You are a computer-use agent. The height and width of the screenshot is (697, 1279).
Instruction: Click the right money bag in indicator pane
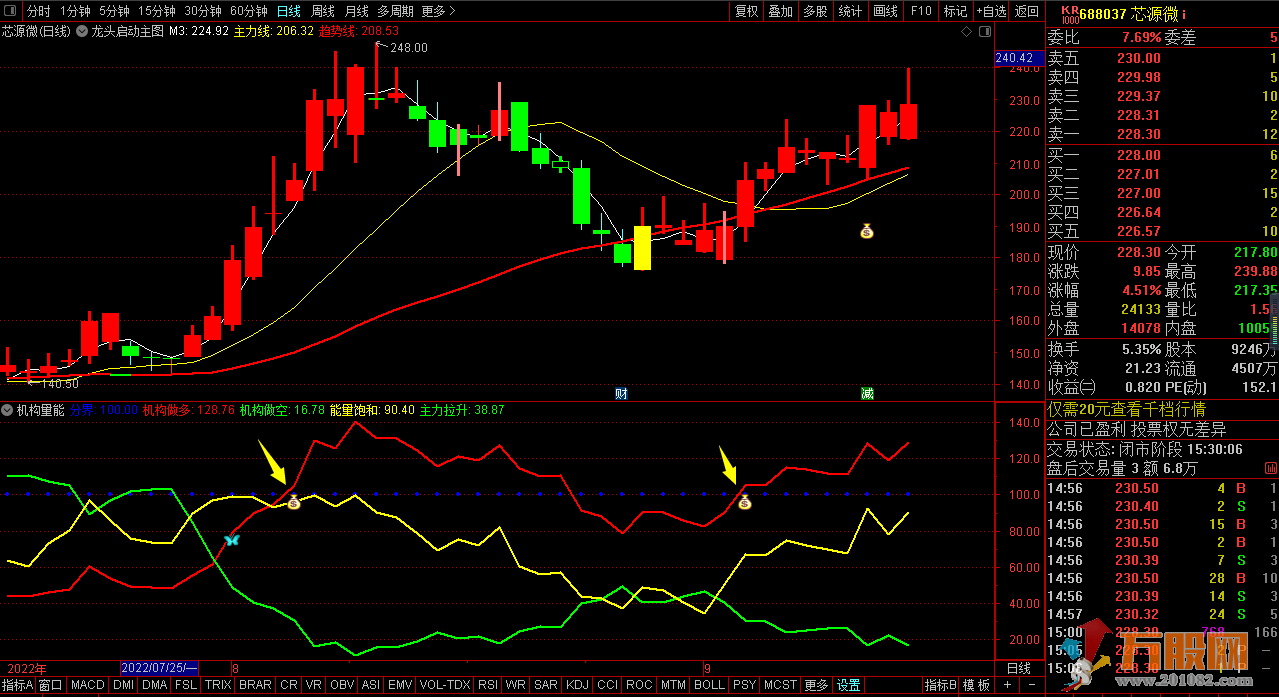click(x=744, y=502)
